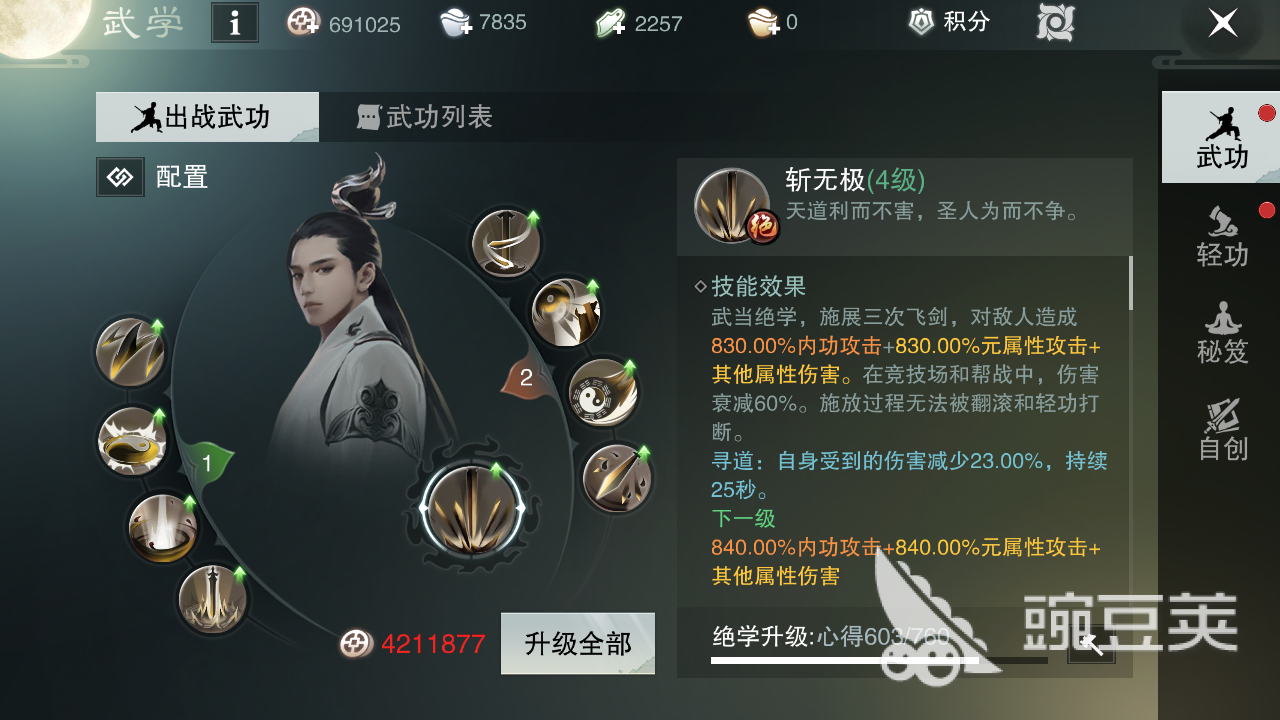Open the 积分 shield icon
Image resolution: width=1280 pixels, height=720 pixels.
921,22
